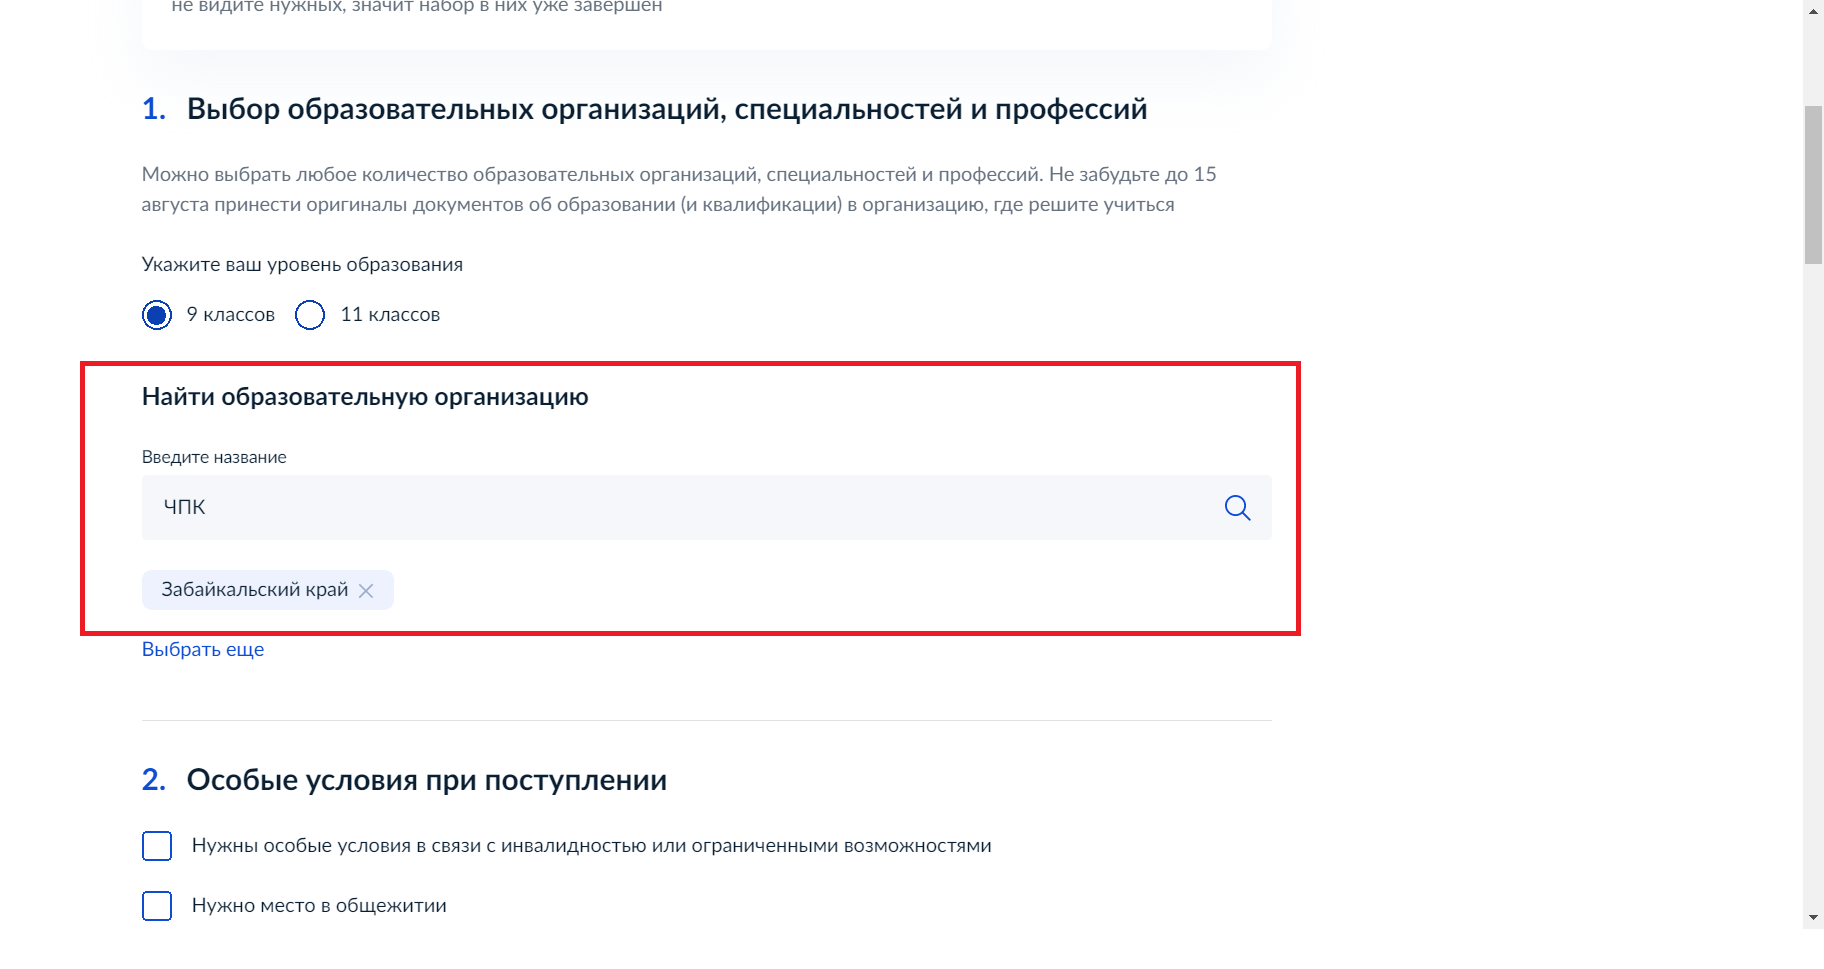1824x969 pixels.
Task: Click the '9 классов' label text
Action: point(230,315)
